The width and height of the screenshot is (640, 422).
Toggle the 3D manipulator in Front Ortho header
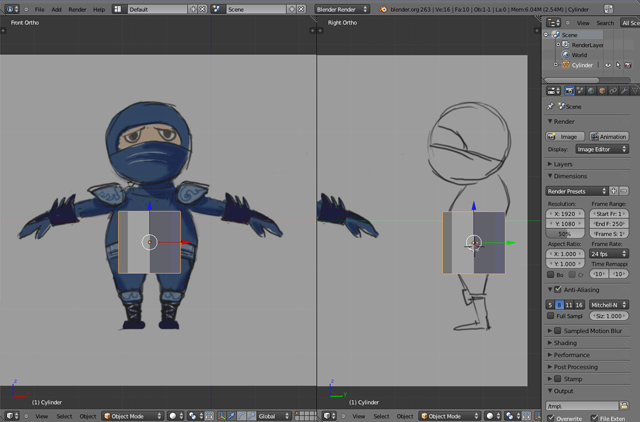[222, 416]
